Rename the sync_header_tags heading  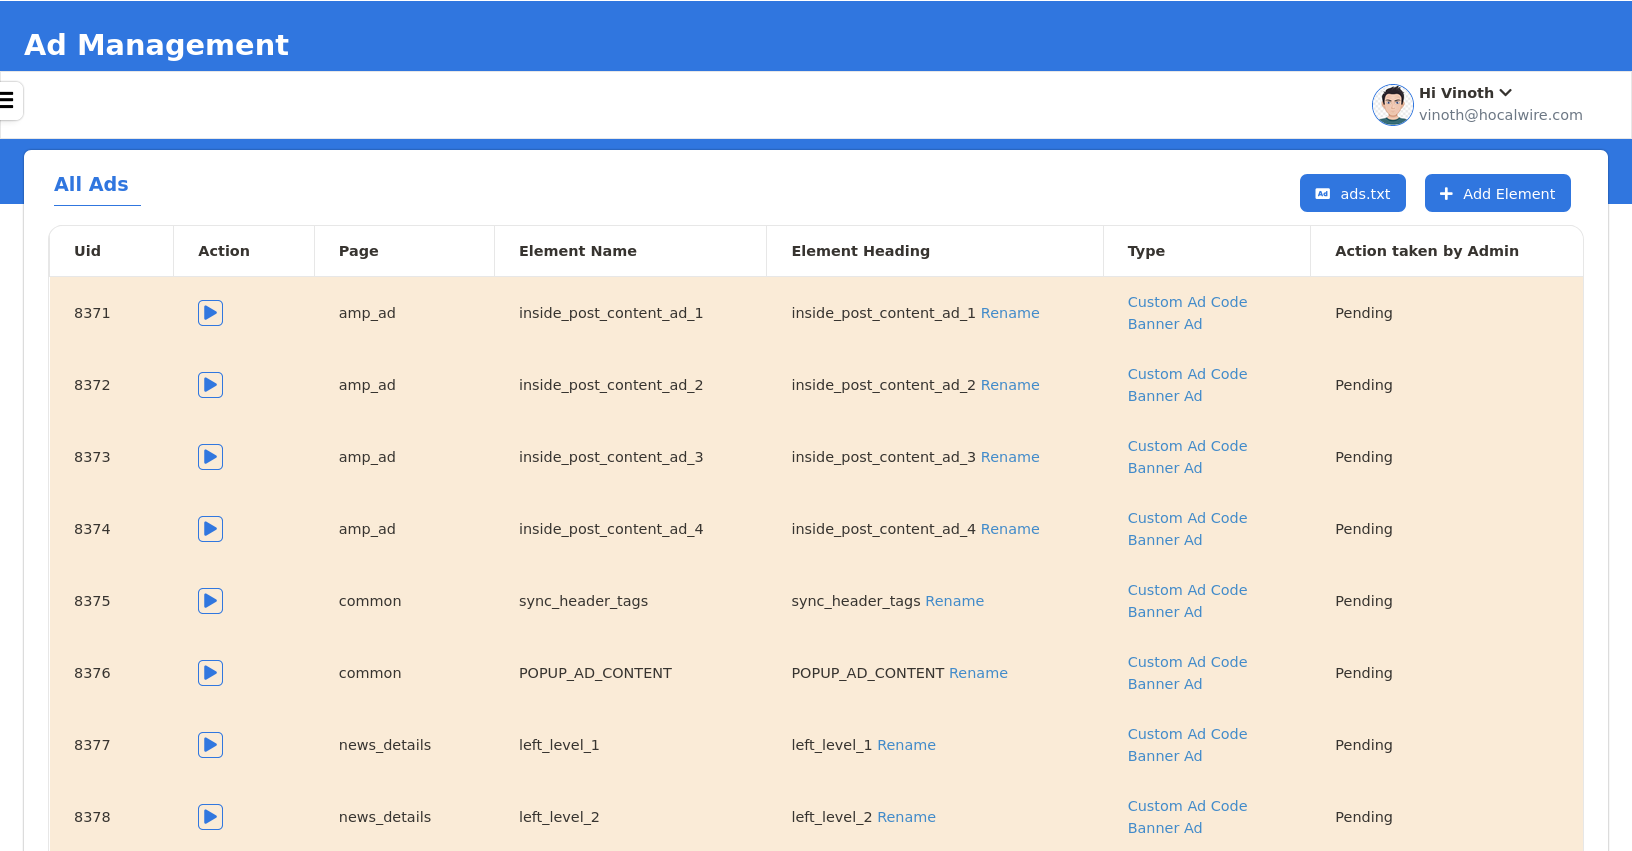click(x=954, y=601)
